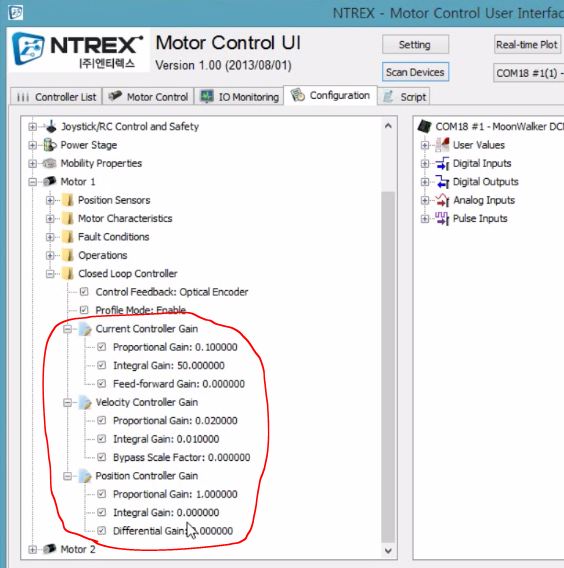The height and width of the screenshot is (568, 564).
Task: Expand the Motor Characteristics folder
Action: (x=50, y=219)
